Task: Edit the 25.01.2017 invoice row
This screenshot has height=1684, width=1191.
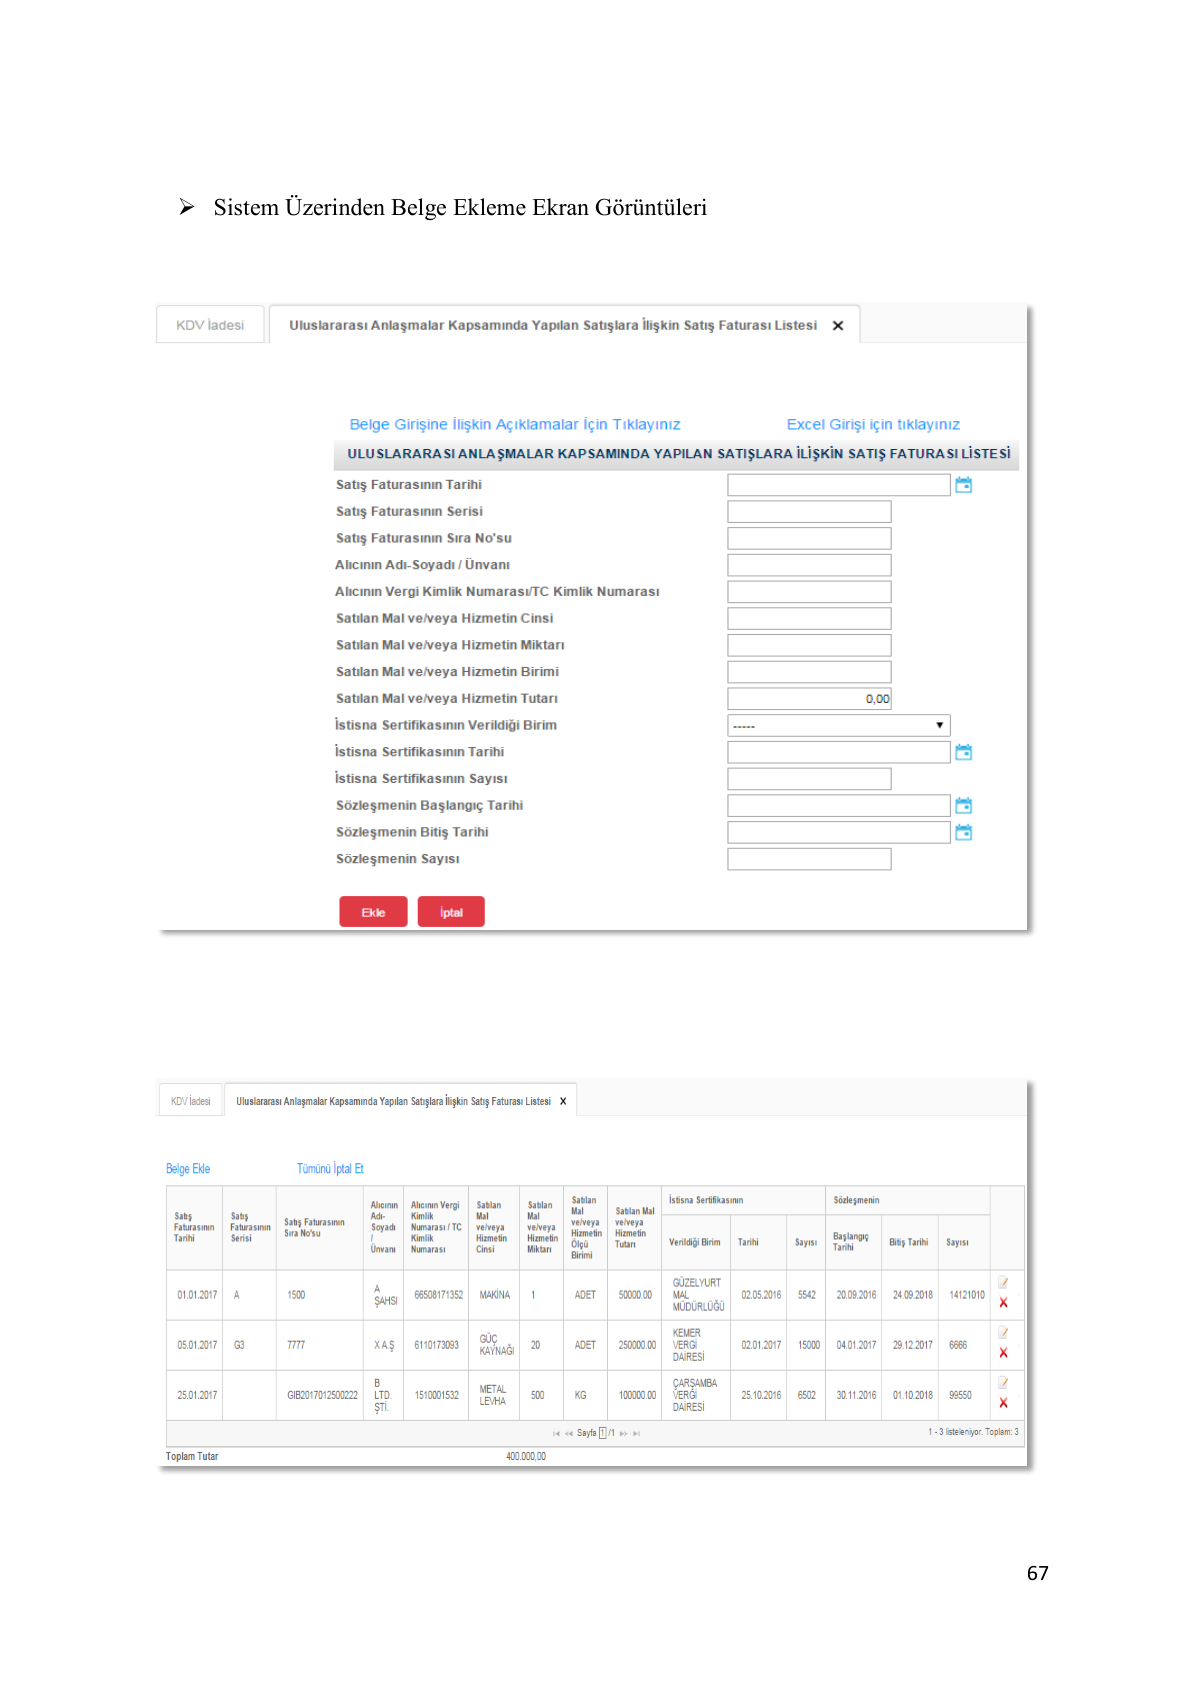Action: pyautogui.click(x=1003, y=1382)
